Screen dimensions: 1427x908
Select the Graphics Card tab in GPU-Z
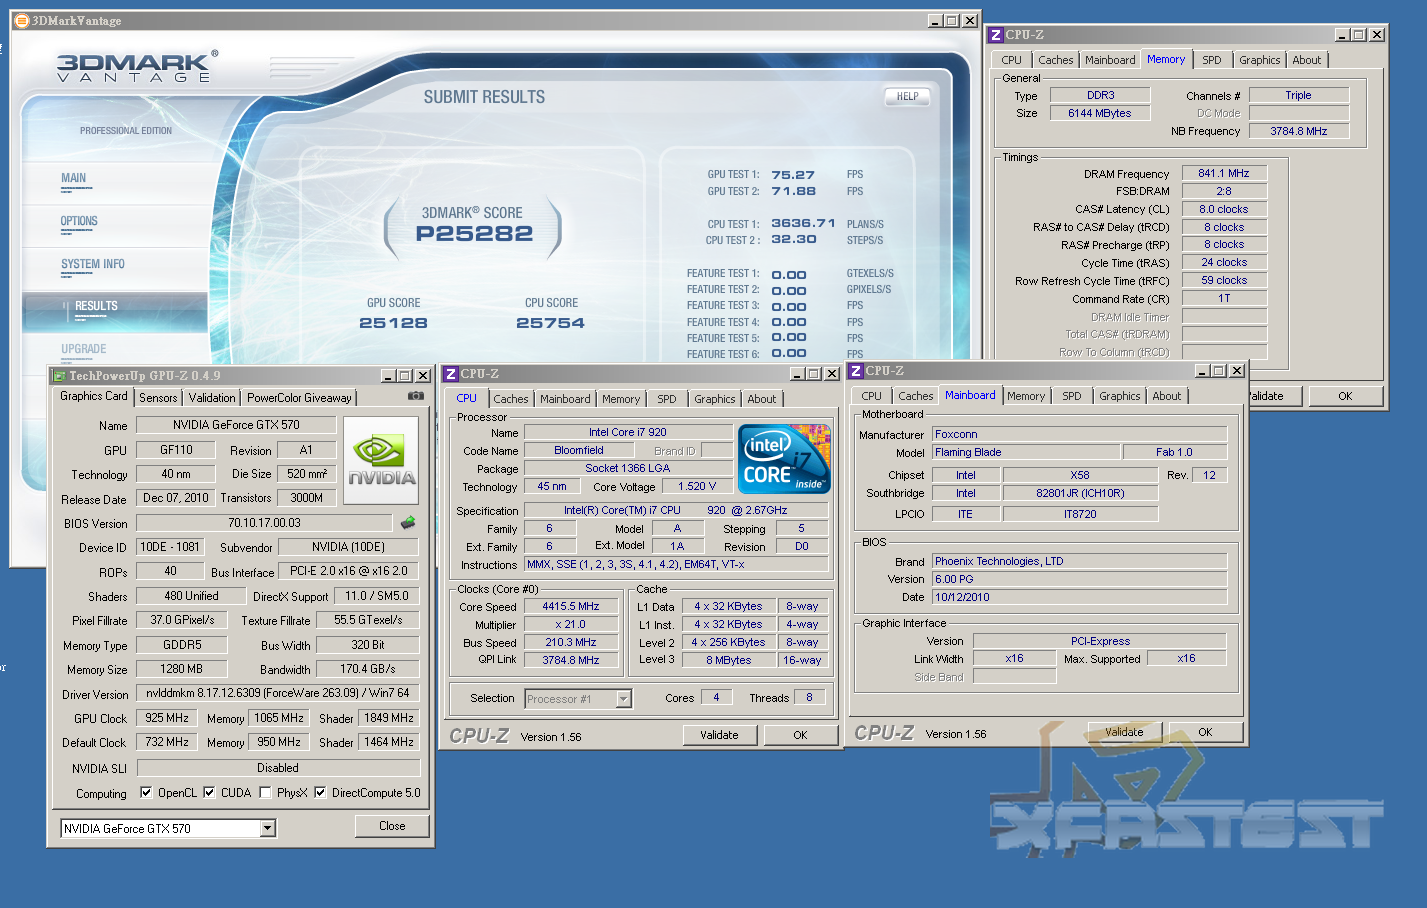tap(94, 396)
